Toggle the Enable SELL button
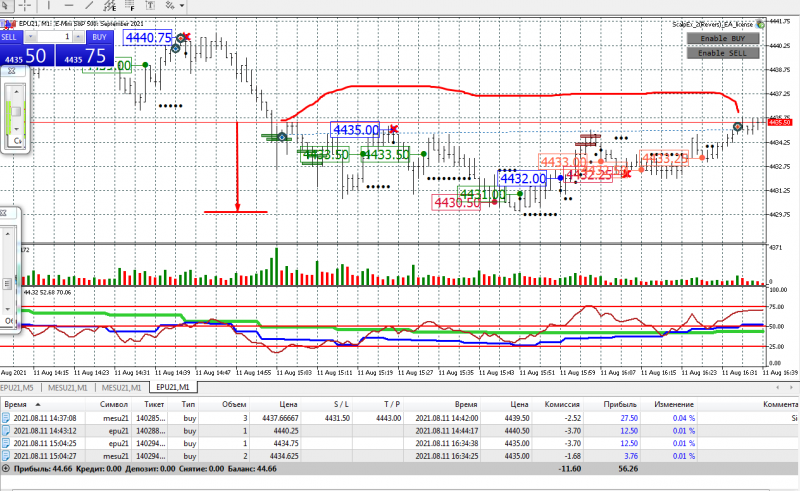This screenshot has width=800, height=491. [x=723, y=53]
